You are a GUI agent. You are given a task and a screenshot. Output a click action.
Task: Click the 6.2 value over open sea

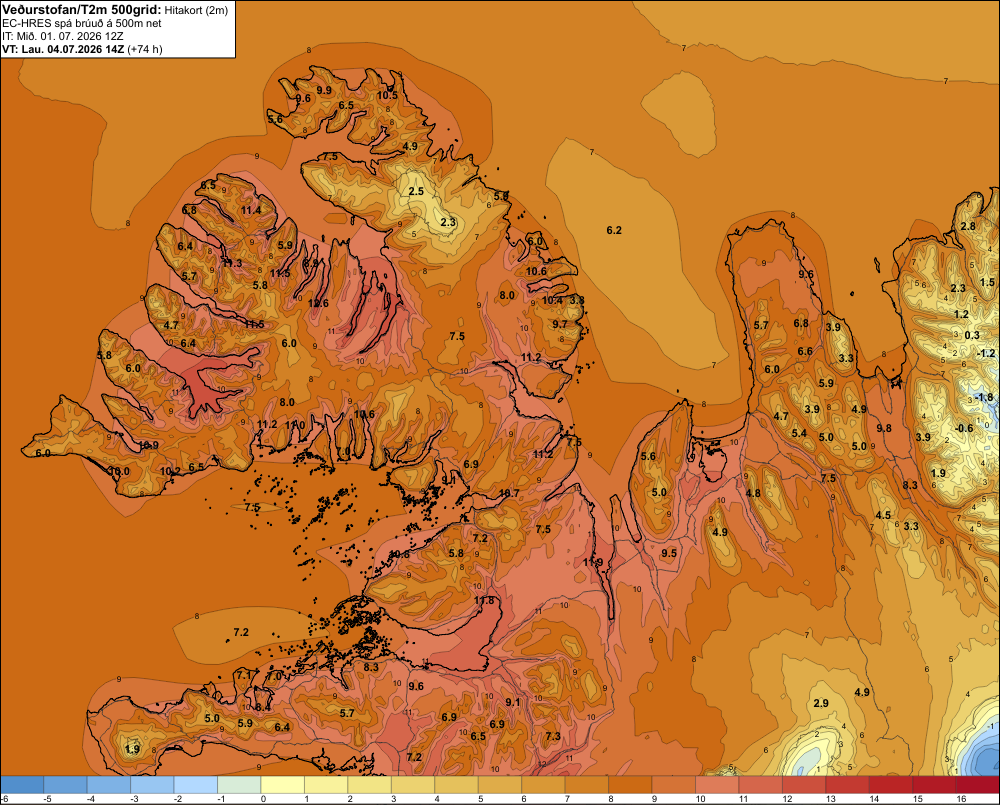pos(614,230)
